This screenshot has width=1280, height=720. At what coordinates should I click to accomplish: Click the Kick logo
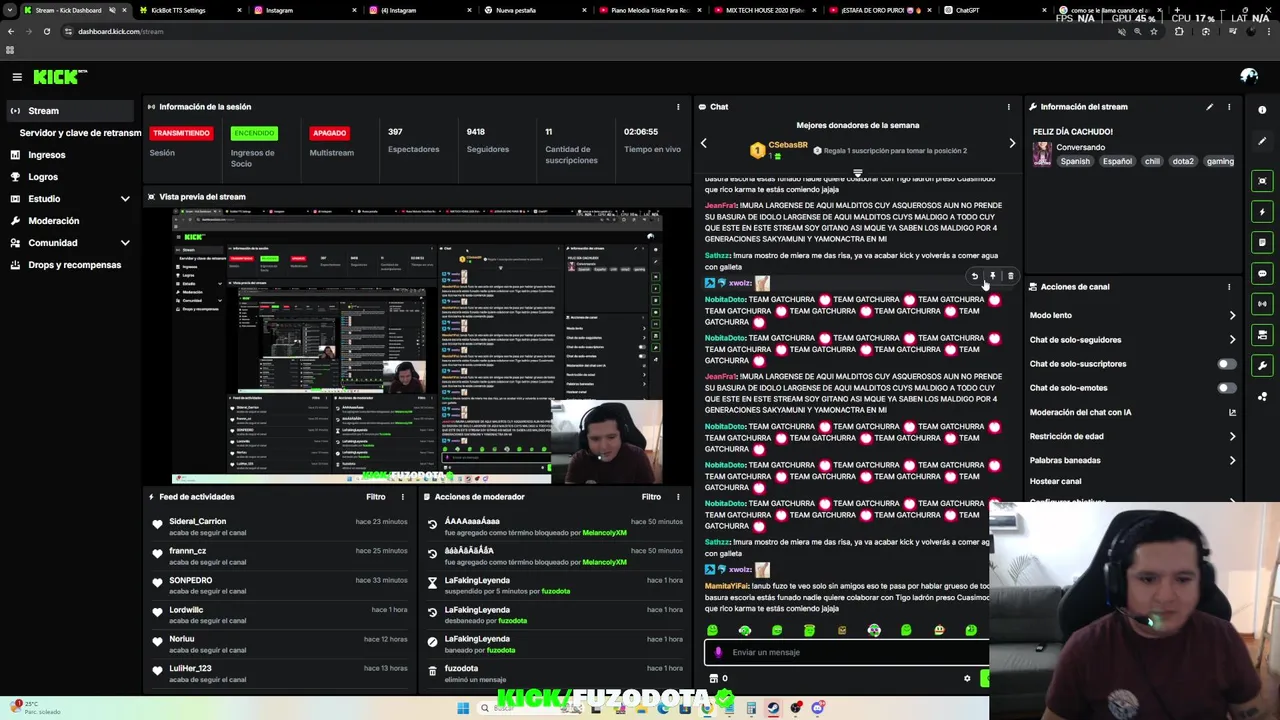click(60, 77)
